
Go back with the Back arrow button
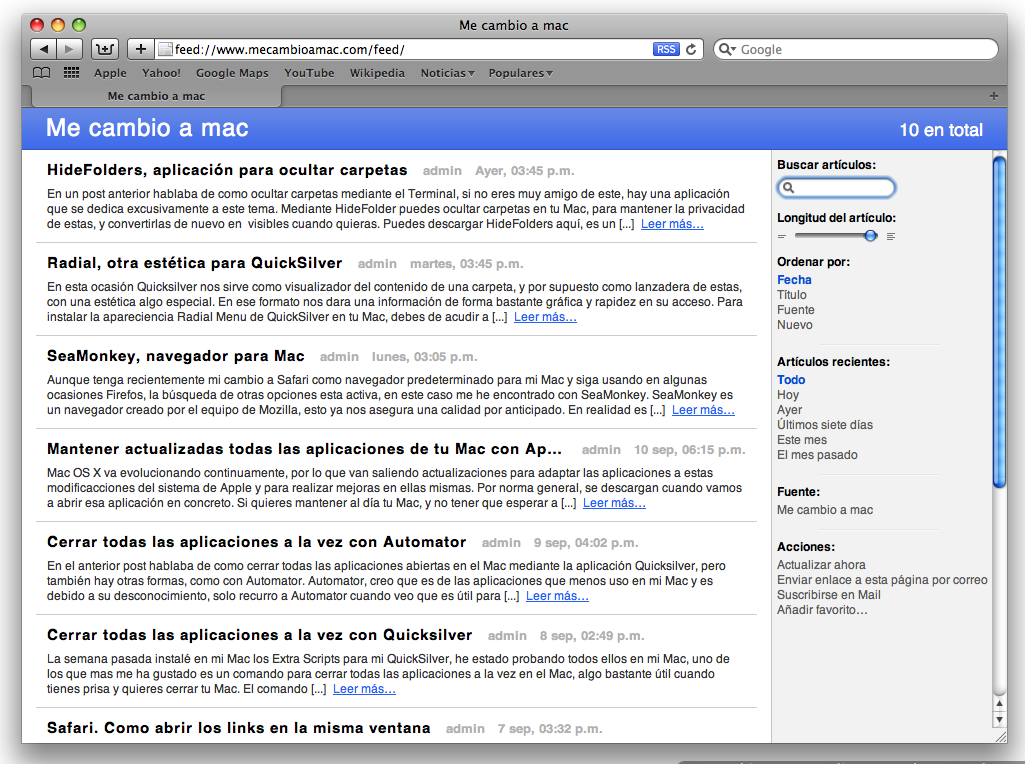click(x=44, y=49)
